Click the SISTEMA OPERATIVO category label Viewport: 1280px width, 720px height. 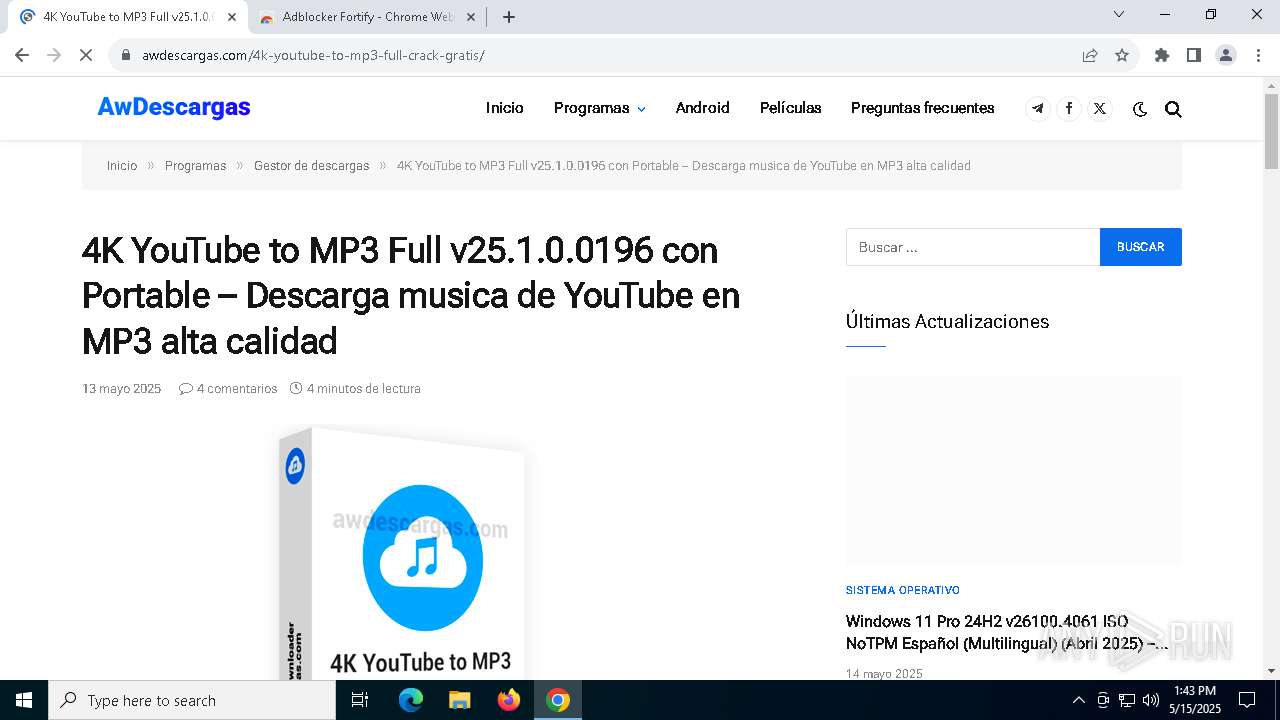(903, 590)
